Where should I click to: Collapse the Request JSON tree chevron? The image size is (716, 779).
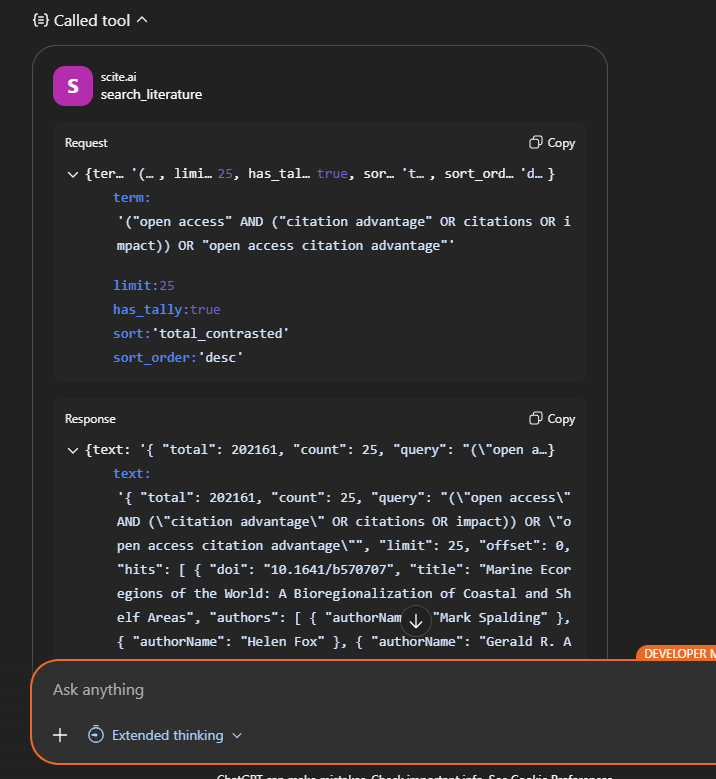pos(73,174)
